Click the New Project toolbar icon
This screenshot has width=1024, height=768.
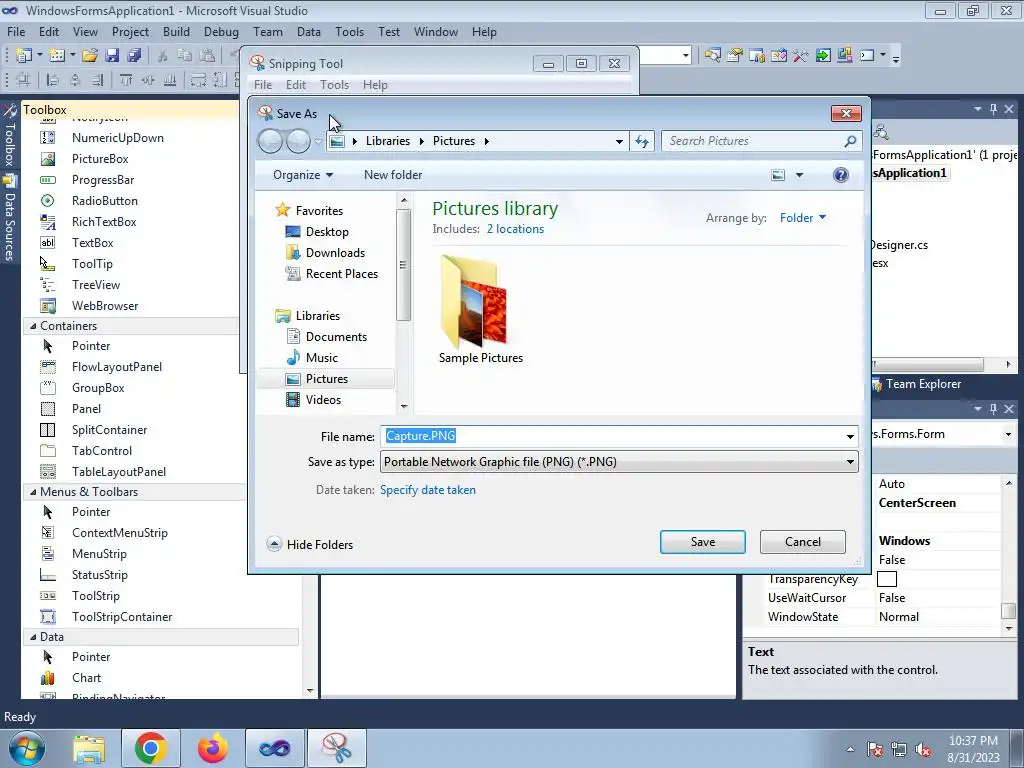point(24,56)
